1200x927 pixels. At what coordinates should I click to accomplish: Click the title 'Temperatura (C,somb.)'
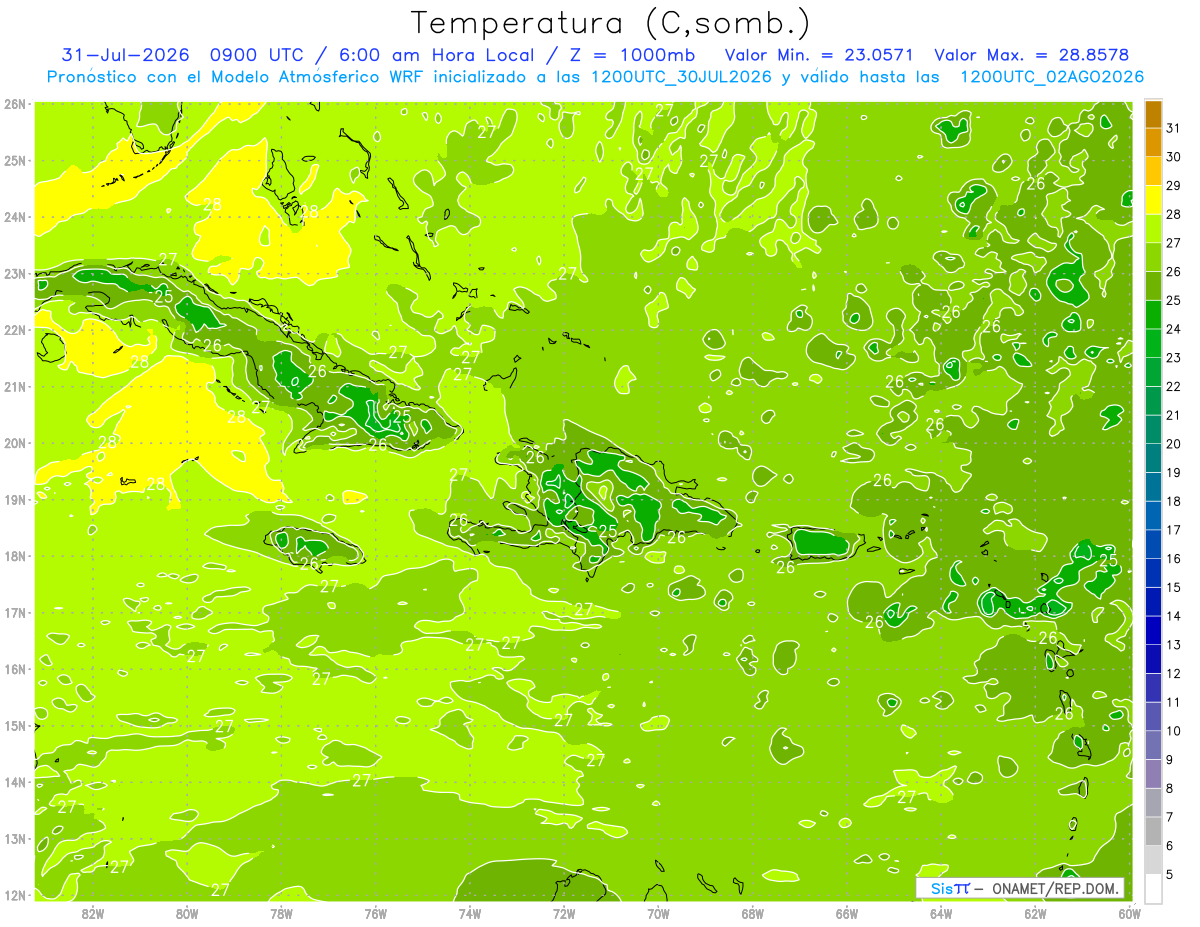(x=610, y=23)
